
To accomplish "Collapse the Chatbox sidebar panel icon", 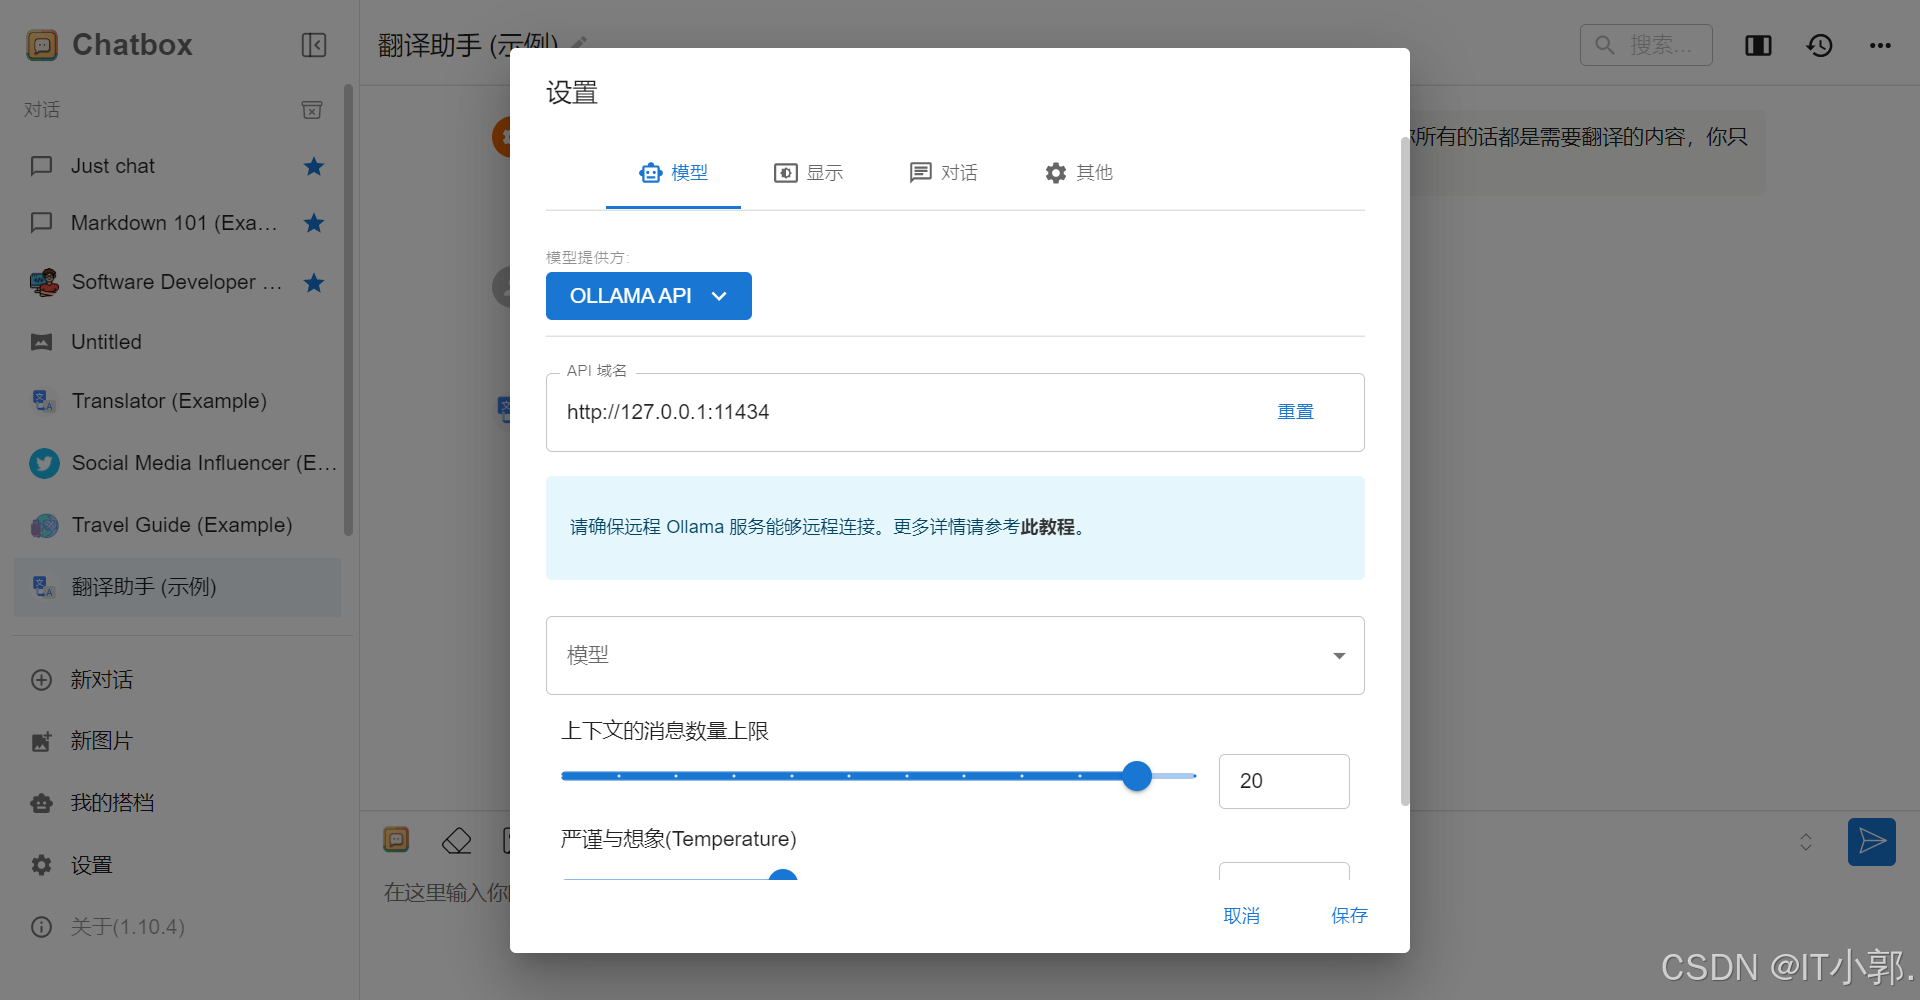I will point(314,45).
